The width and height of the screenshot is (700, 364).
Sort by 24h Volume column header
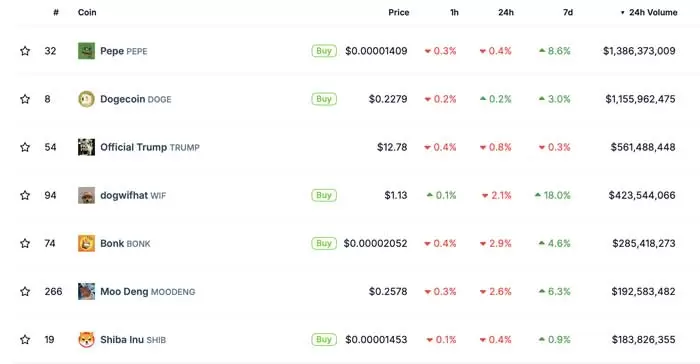(649, 13)
